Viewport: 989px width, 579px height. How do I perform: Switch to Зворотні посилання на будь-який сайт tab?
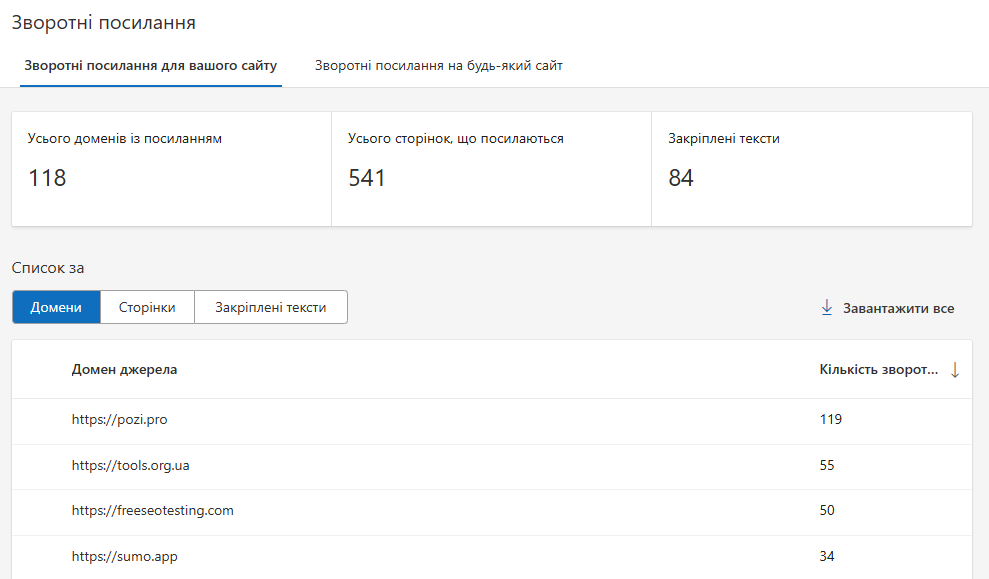pyautogui.click(x=438, y=66)
